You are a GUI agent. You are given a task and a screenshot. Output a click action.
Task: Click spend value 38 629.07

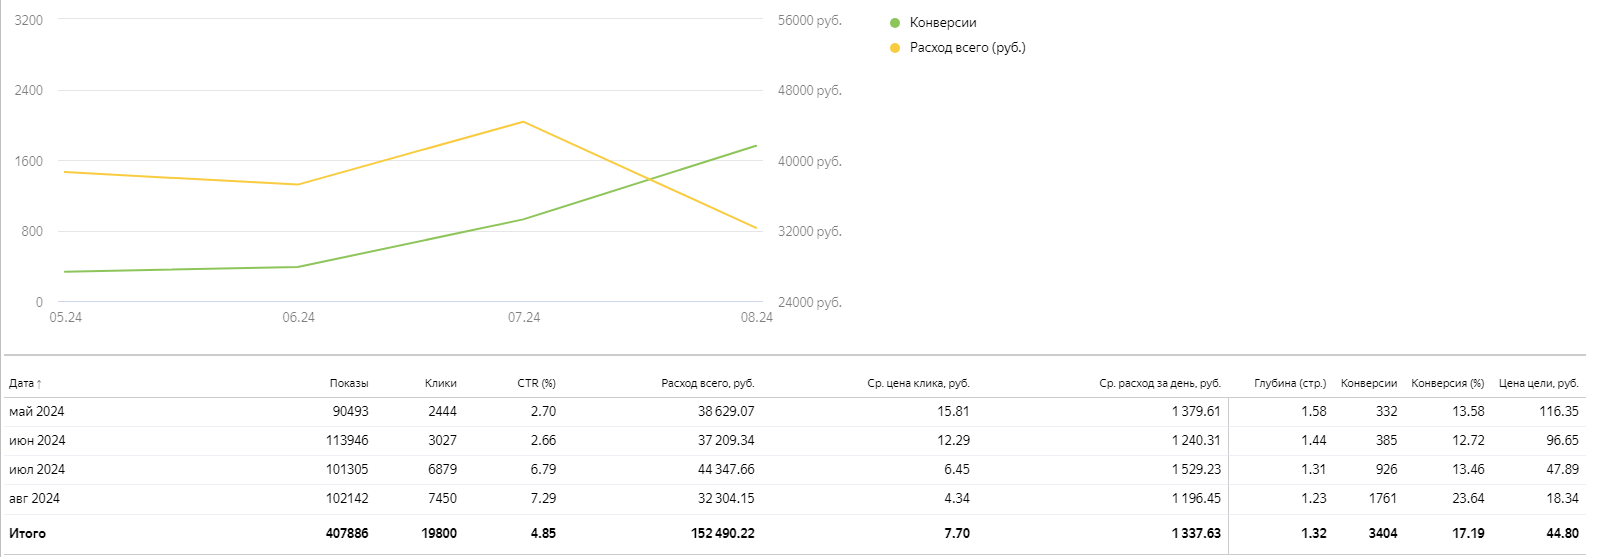pyautogui.click(x=726, y=411)
